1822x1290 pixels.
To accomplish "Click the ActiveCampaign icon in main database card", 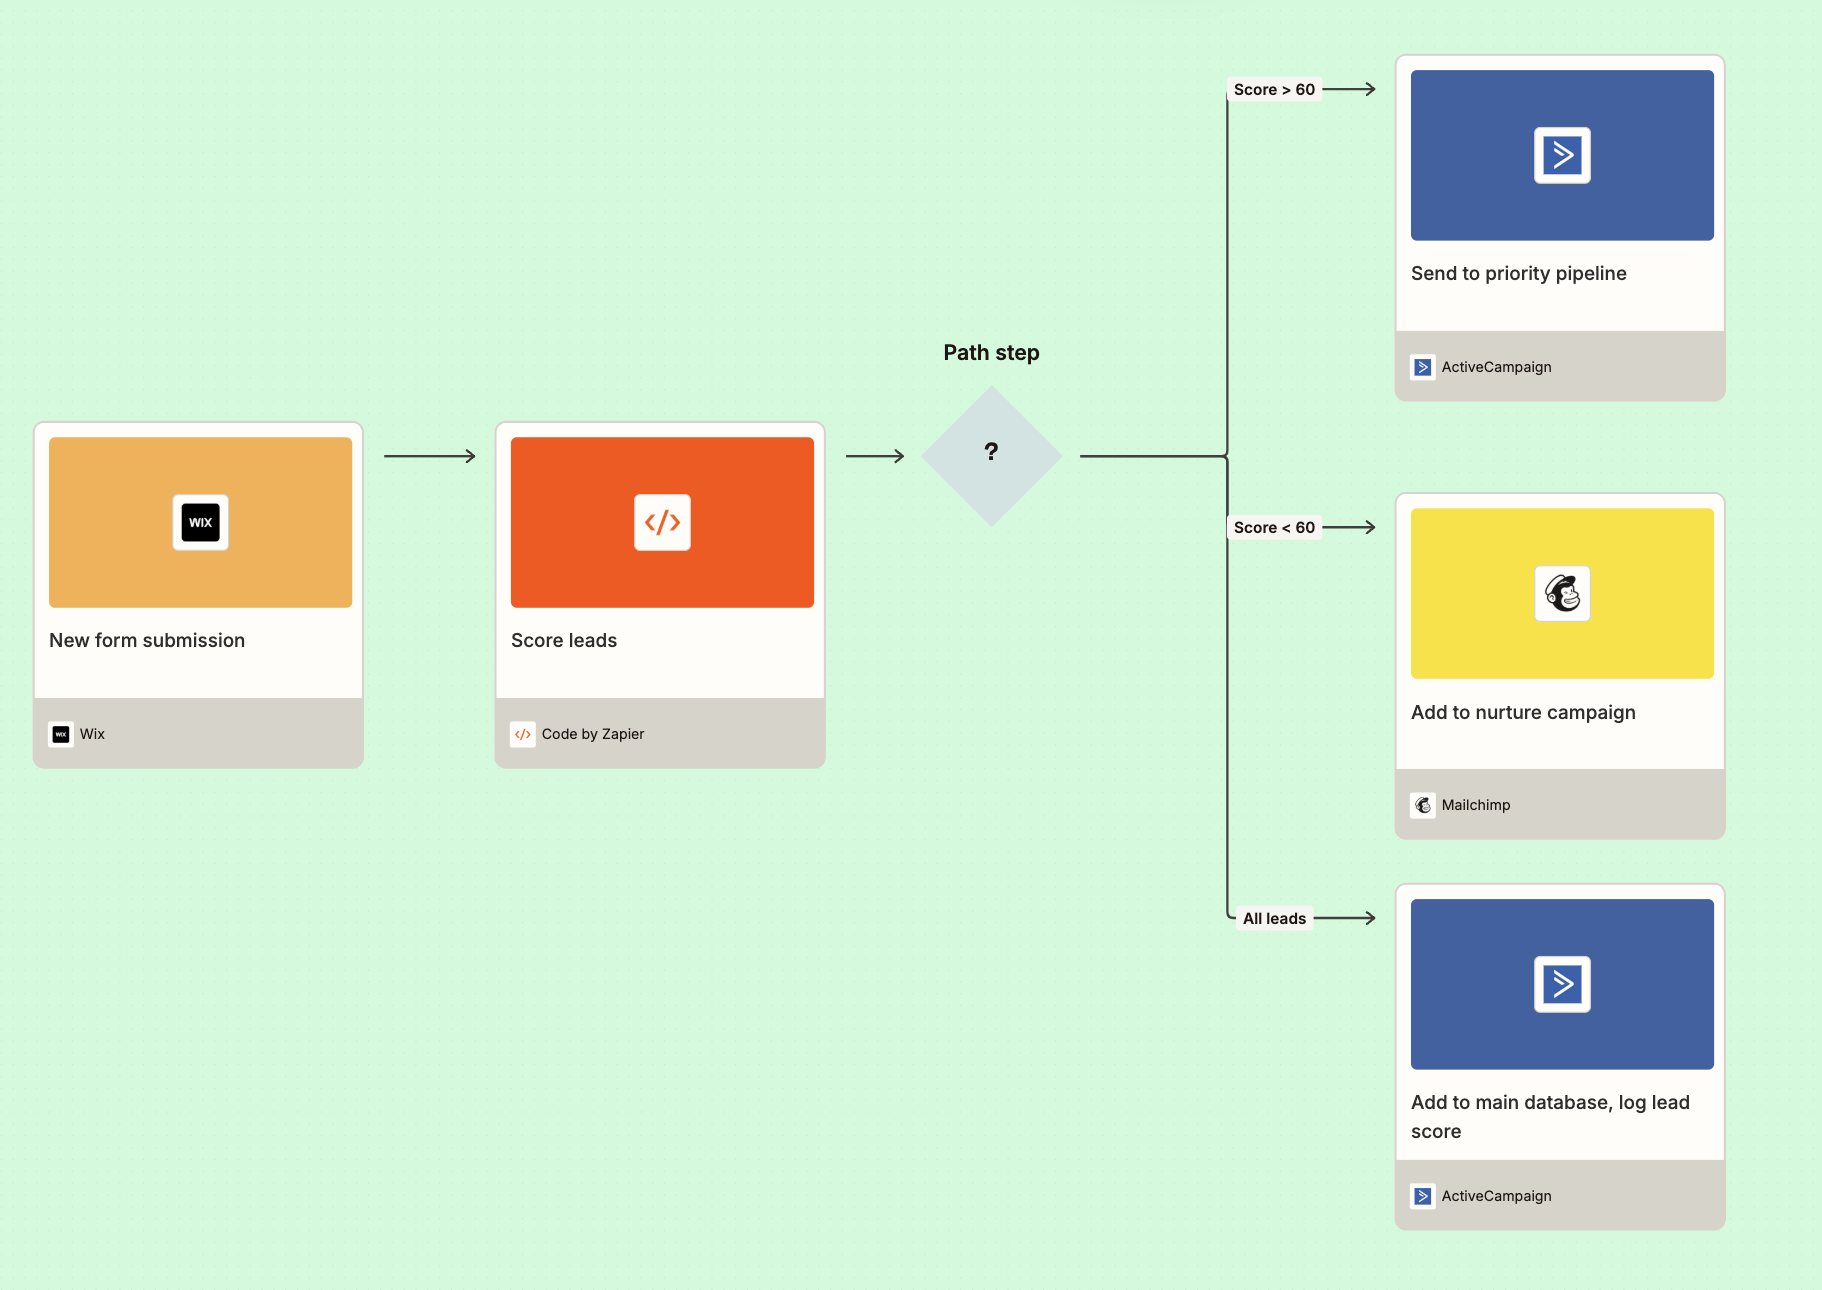I will click(1562, 984).
